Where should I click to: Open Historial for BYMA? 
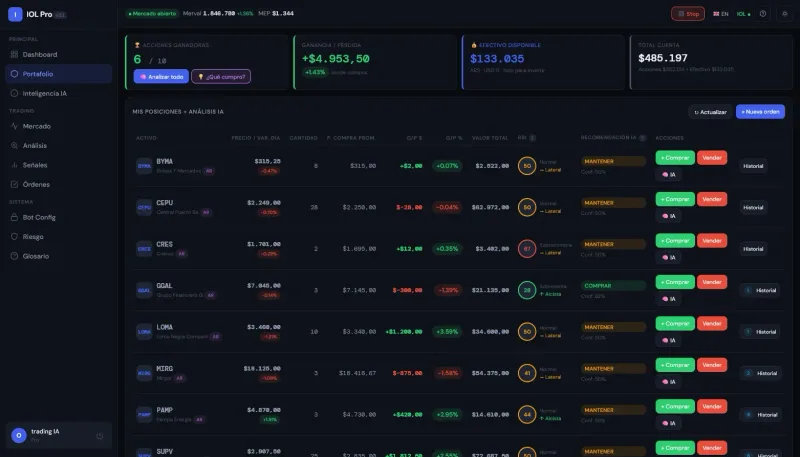(x=753, y=166)
